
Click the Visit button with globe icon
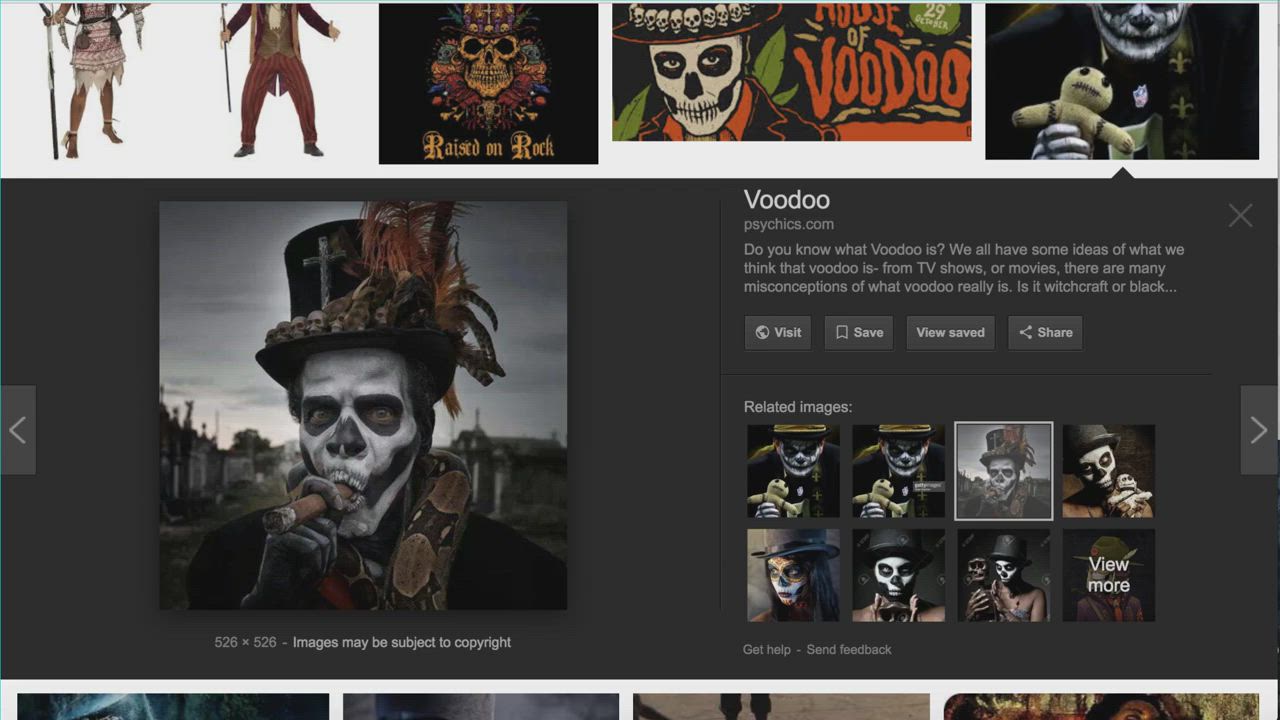(x=778, y=333)
